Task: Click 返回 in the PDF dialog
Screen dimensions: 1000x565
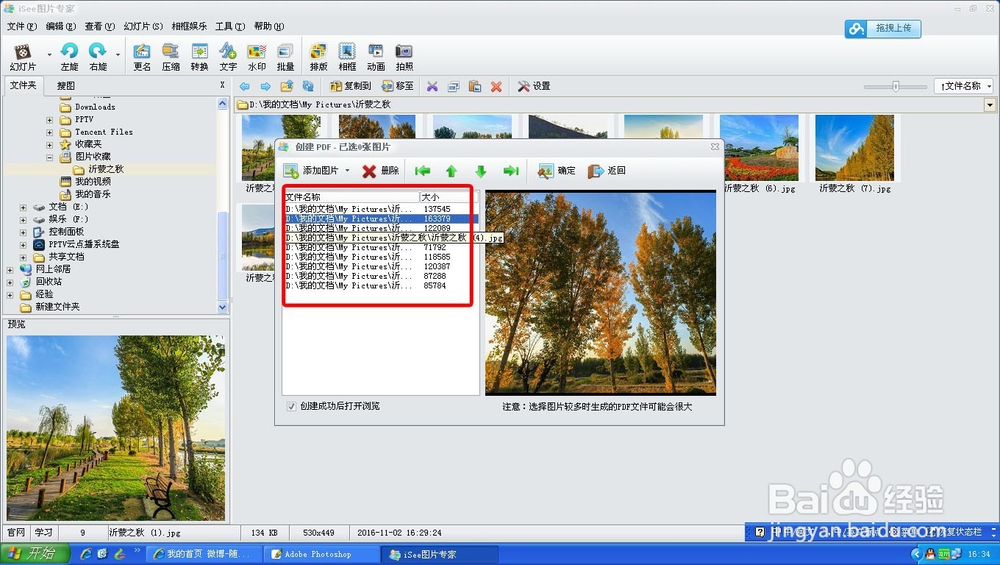Action: (607, 170)
